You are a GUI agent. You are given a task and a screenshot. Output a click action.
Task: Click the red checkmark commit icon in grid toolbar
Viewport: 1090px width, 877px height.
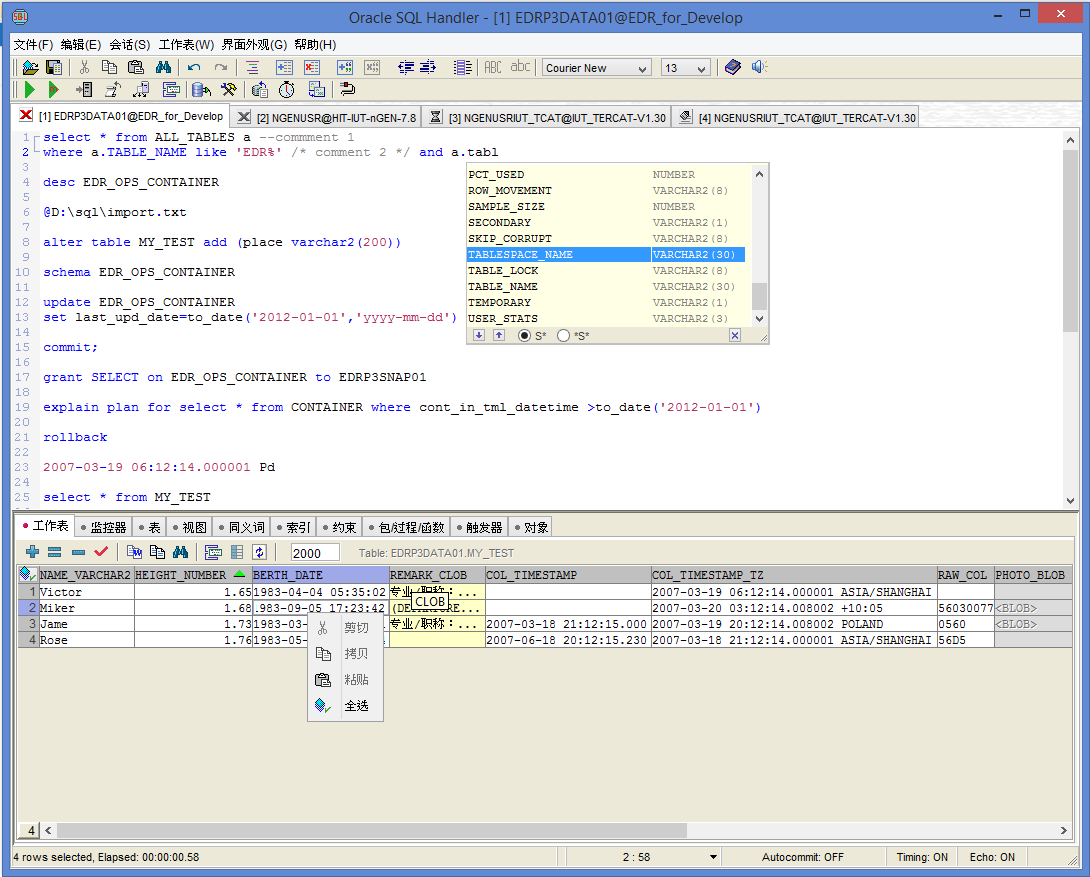[101, 552]
